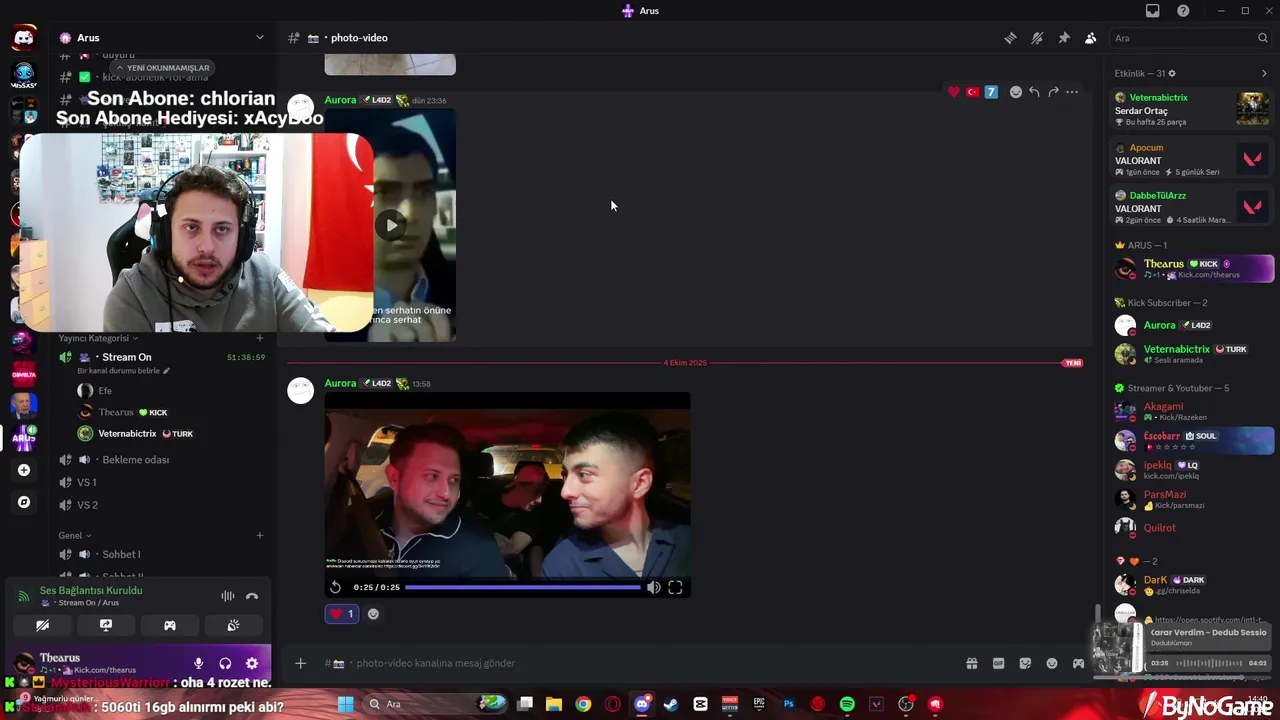Open Spotify from the taskbar
This screenshot has height=720, width=1280.
847,704
